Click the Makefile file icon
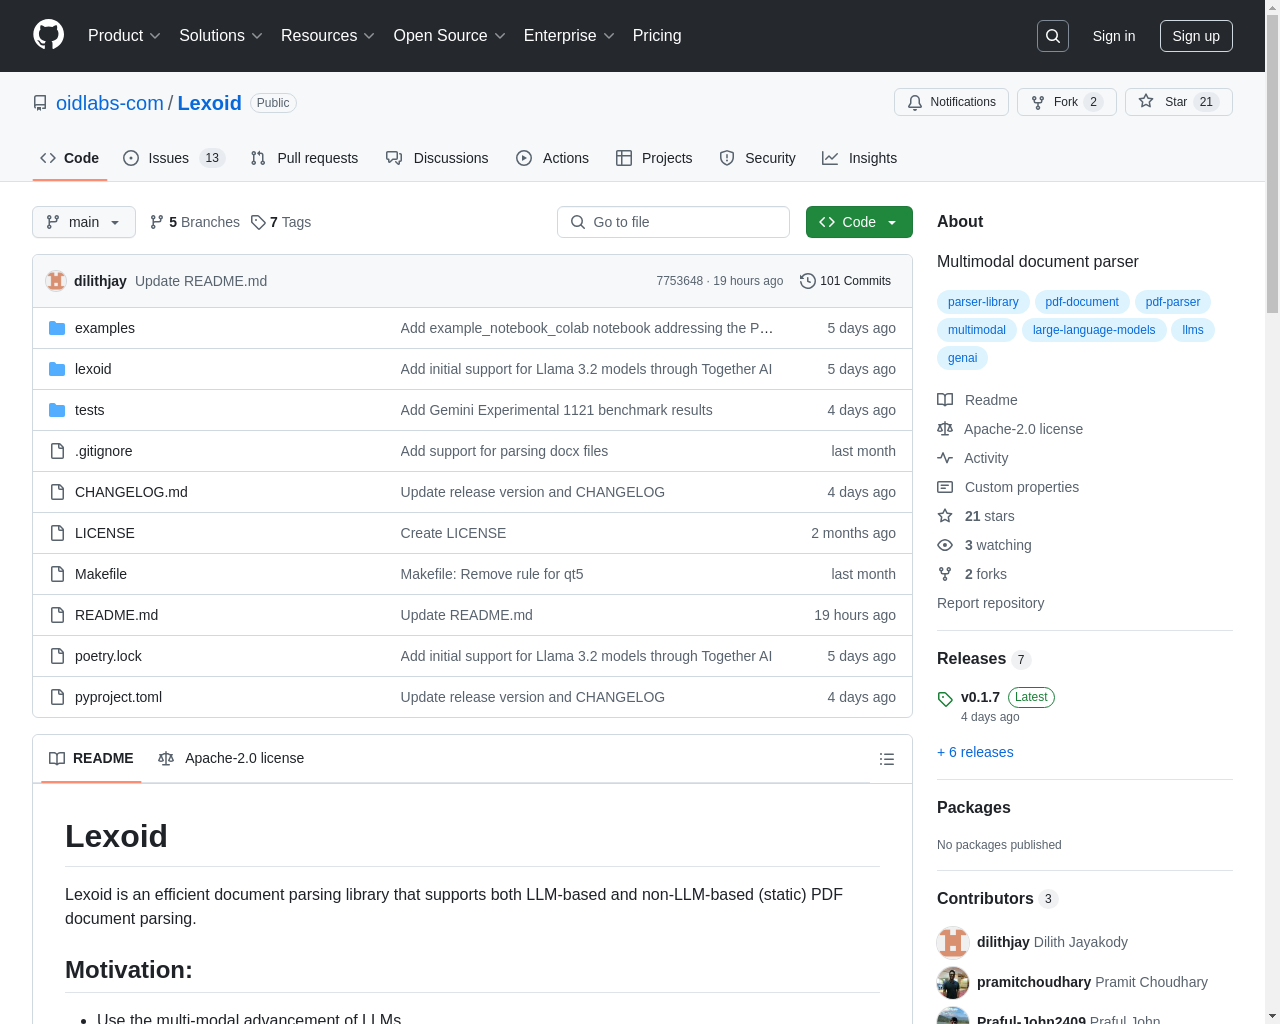Image resolution: width=1280 pixels, height=1024 pixels. 57,574
